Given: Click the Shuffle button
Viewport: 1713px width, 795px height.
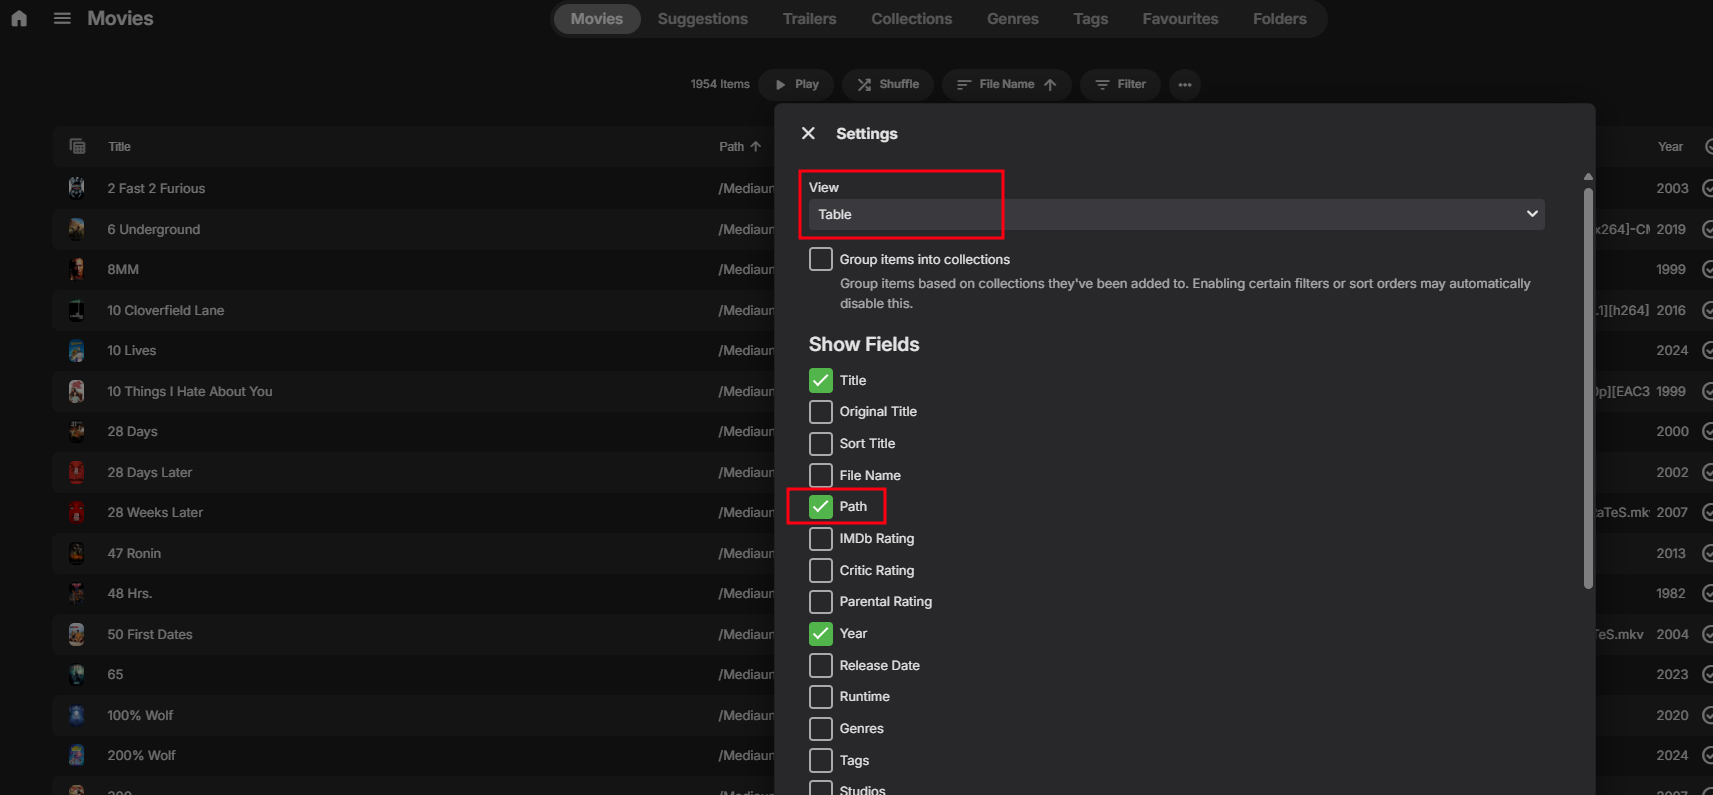Looking at the screenshot, I should (x=888, y=85).
